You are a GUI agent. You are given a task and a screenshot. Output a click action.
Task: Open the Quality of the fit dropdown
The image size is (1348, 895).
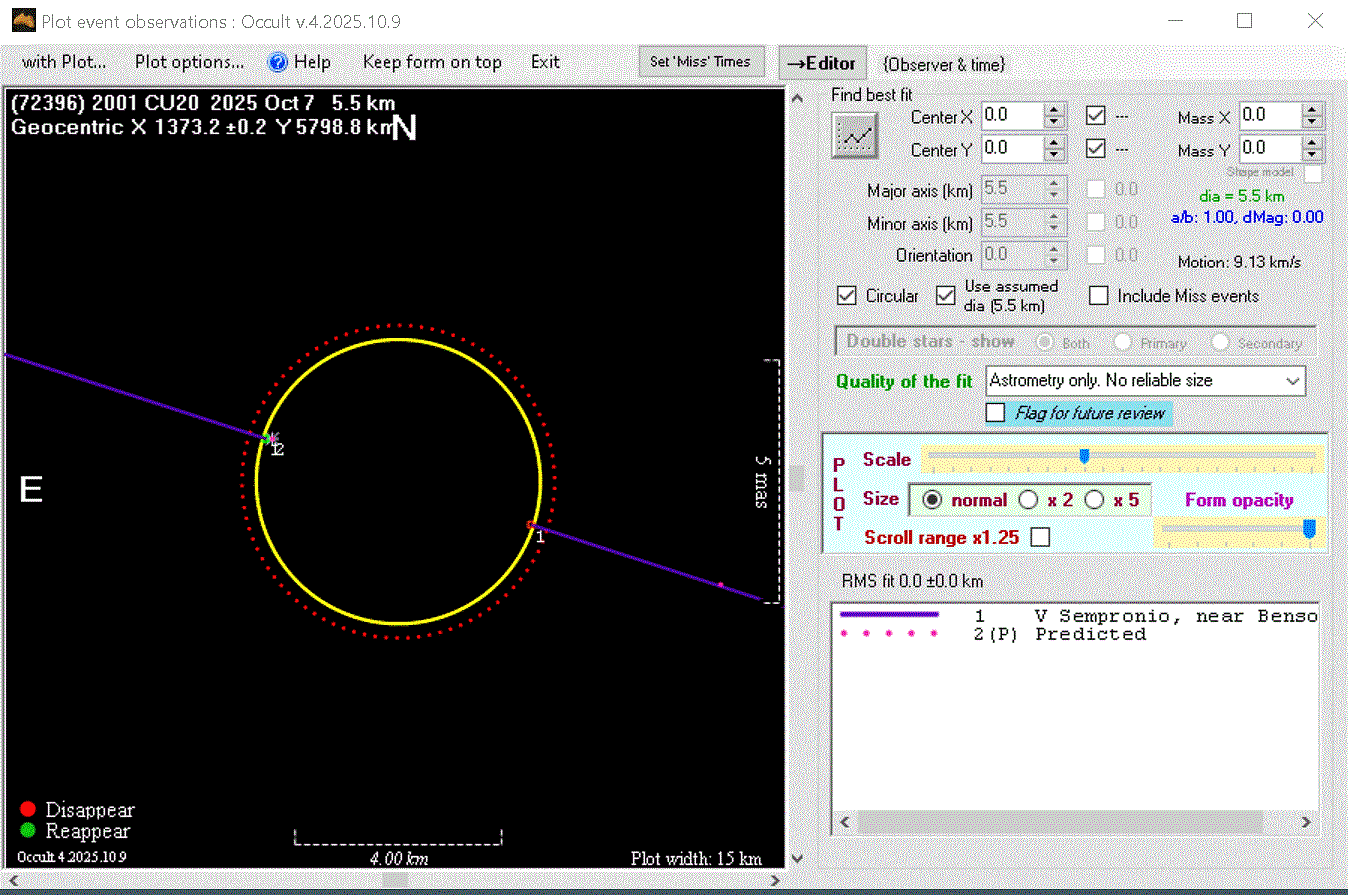click(x=1293, y=381)
